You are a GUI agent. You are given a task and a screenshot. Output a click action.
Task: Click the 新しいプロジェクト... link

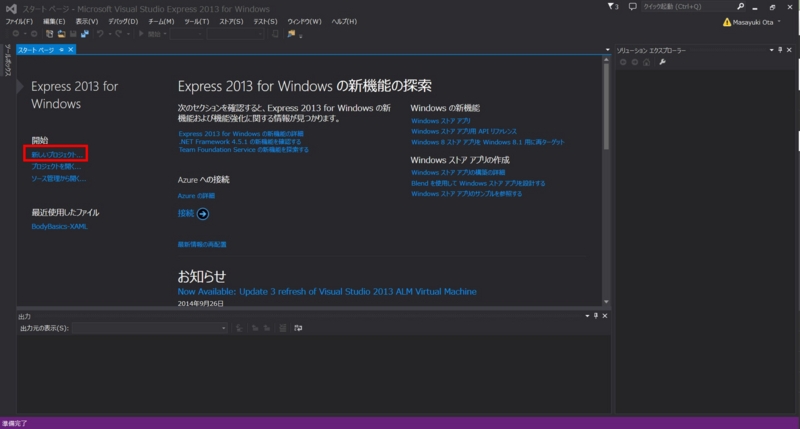point(57,155)
